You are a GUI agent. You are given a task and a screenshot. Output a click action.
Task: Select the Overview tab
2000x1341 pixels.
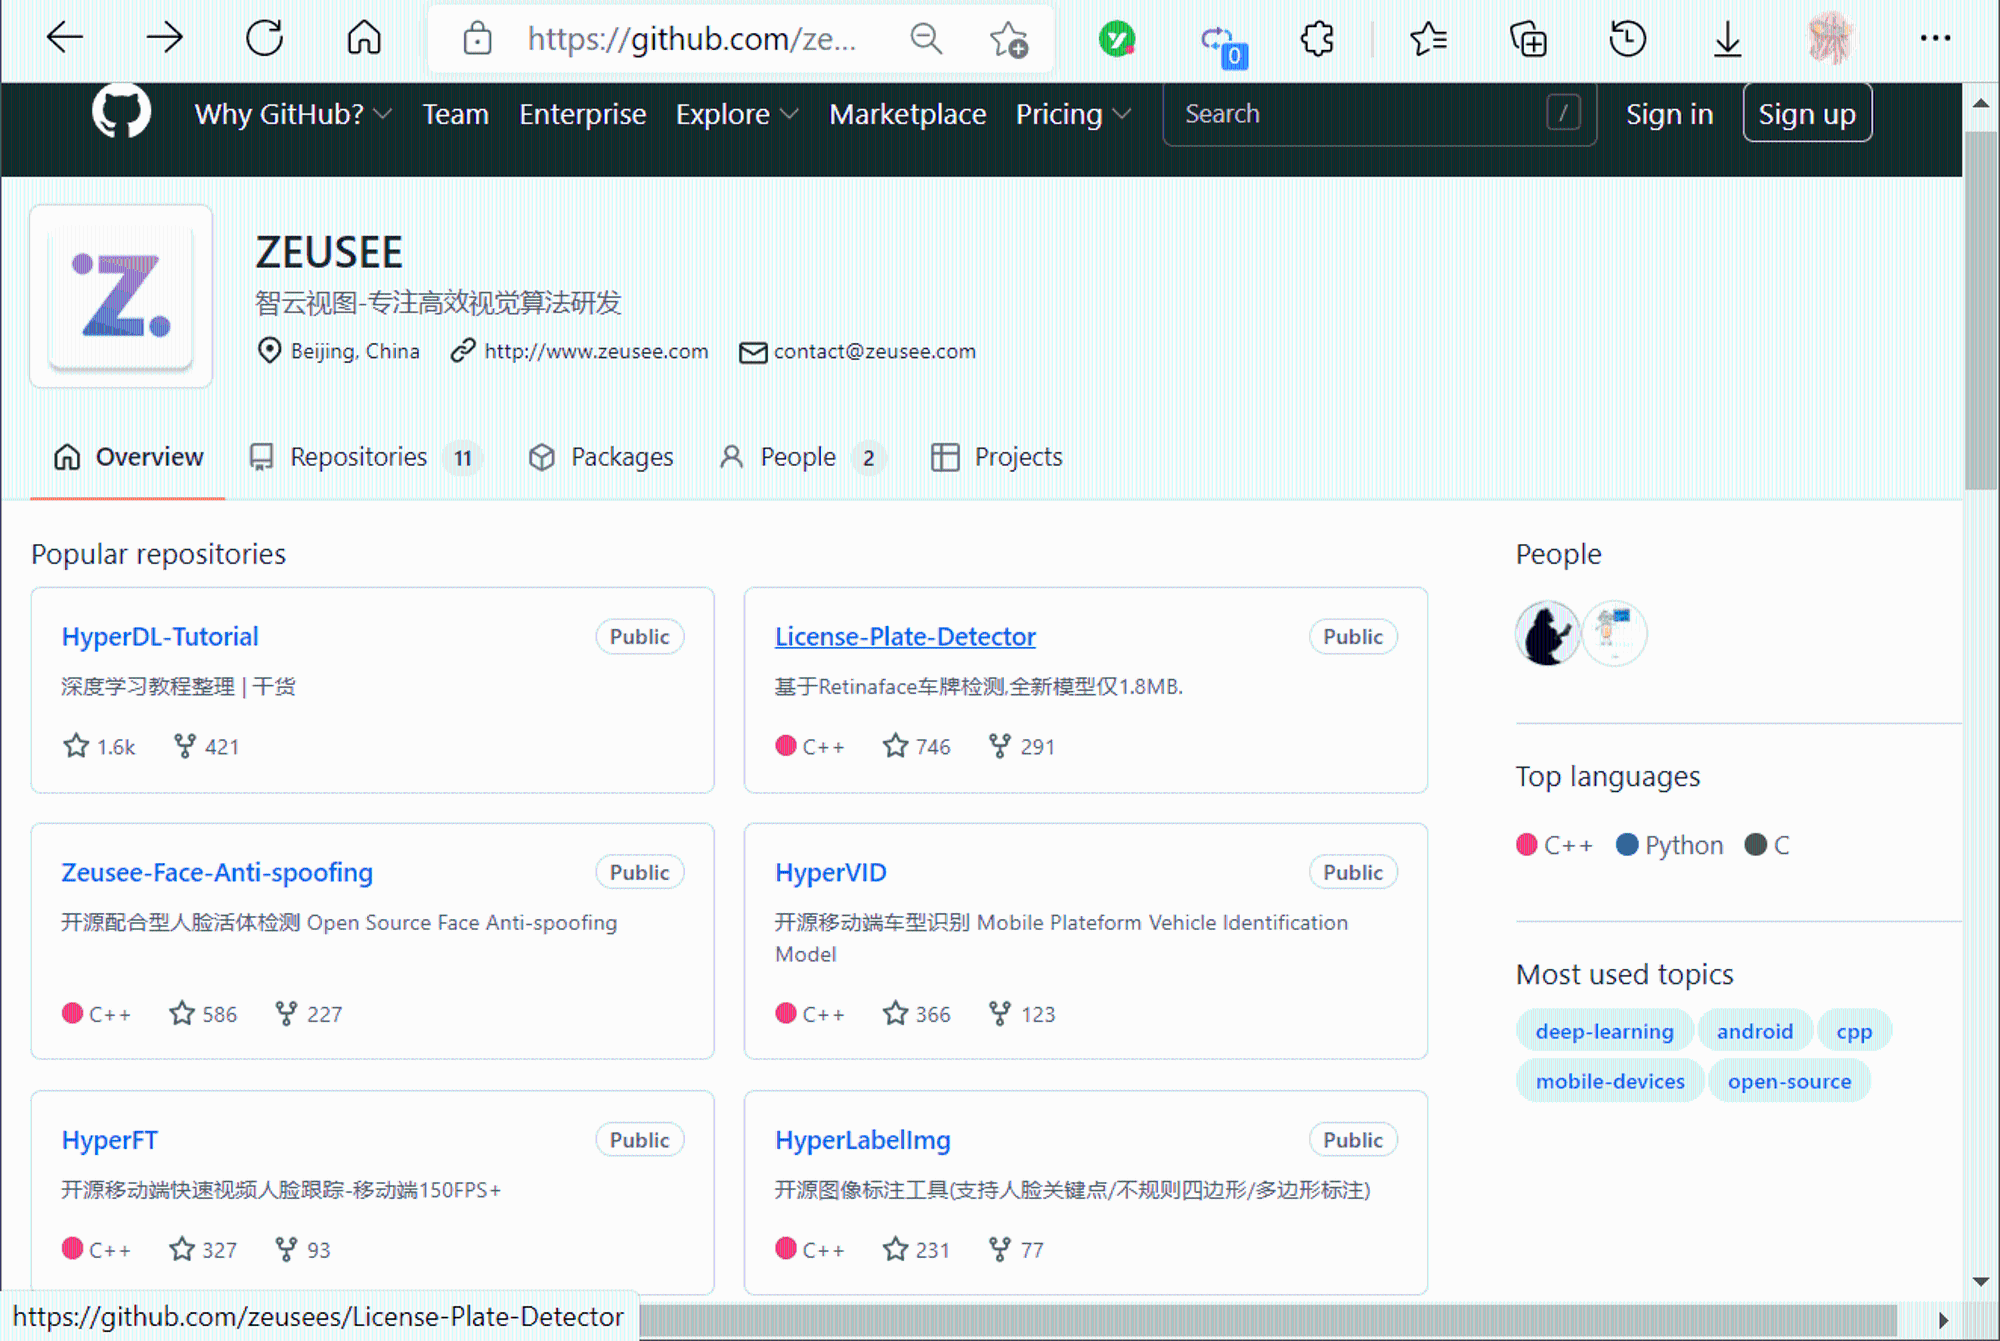pyautogui.click(x=128, y=457)
